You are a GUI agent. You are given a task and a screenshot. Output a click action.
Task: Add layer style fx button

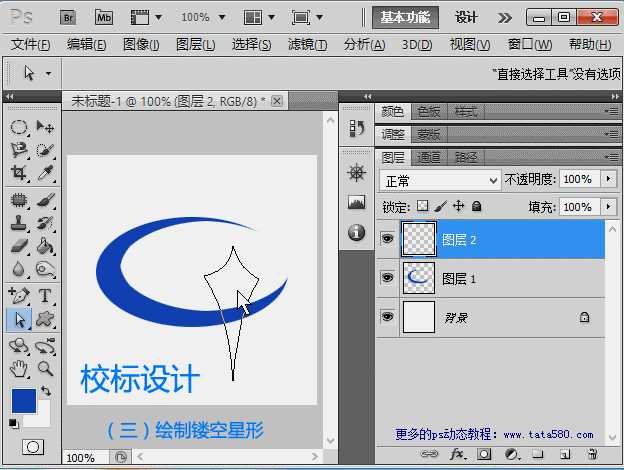coord(457,454)
